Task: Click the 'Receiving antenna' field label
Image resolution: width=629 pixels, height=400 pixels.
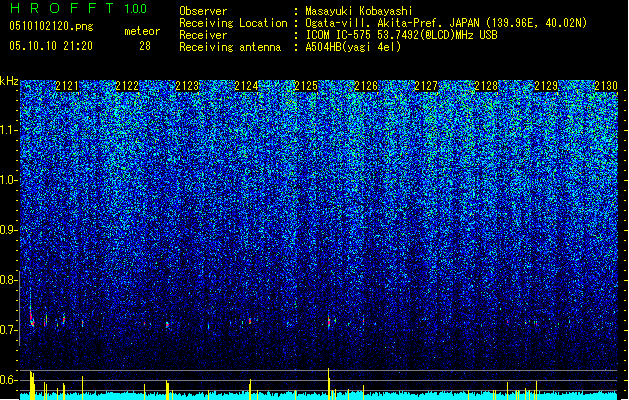Action: click(230, 47)
